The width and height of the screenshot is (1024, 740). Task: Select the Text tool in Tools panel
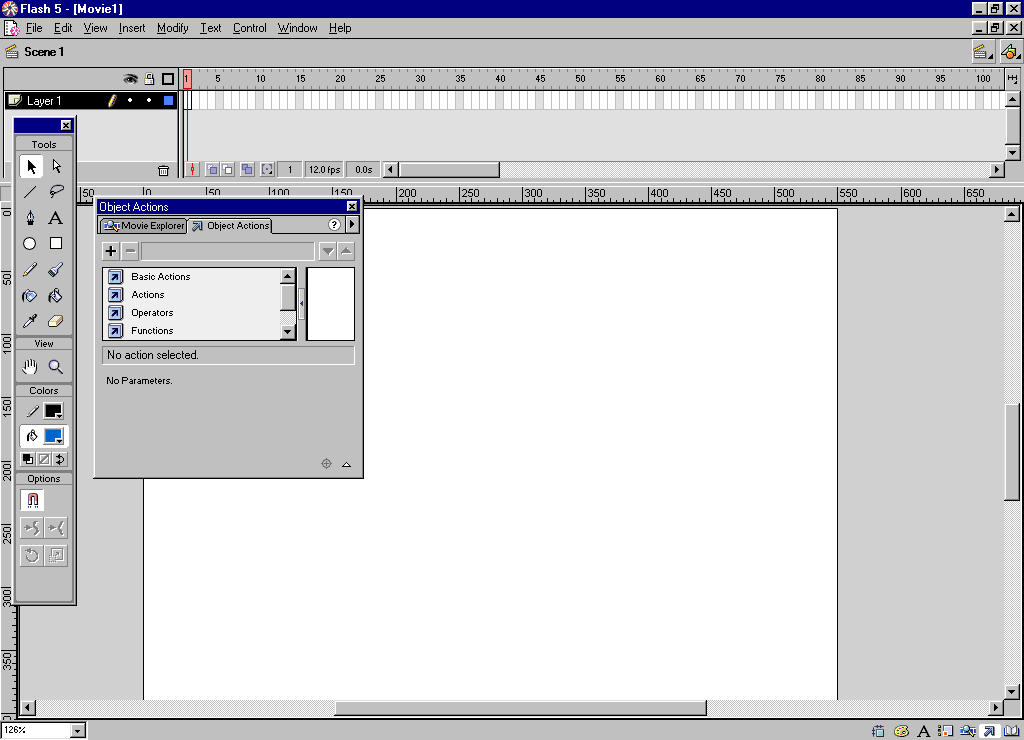pos(56,217)
